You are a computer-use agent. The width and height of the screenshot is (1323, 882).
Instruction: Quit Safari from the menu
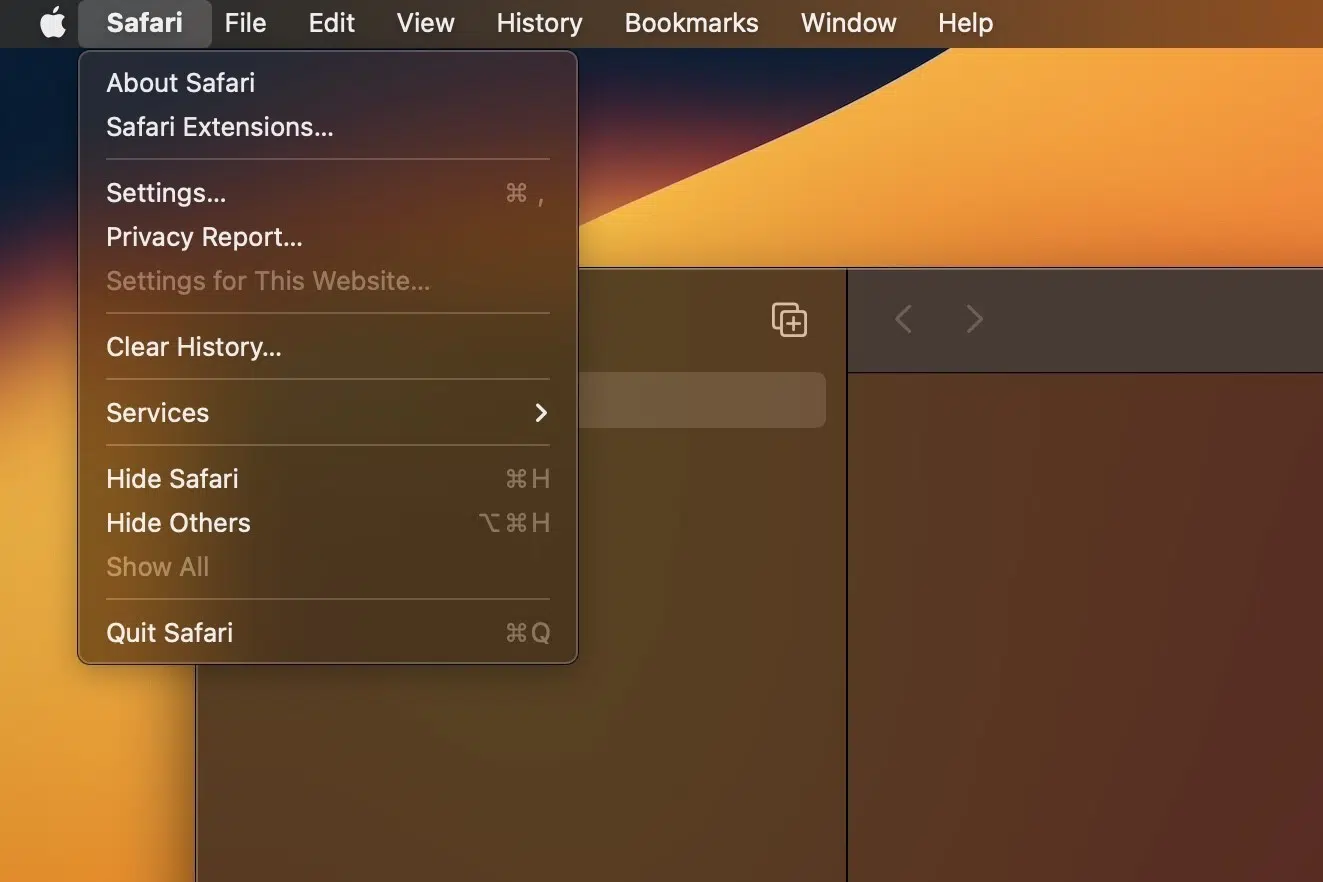click(x=169, y=633)
